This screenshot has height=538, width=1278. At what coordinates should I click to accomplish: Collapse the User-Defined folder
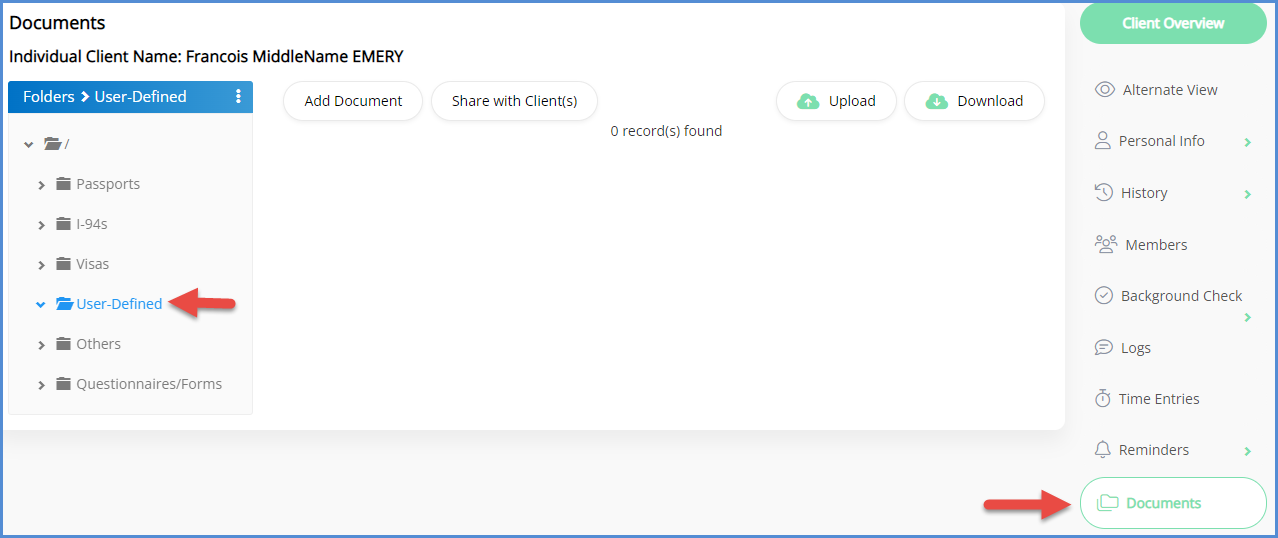coord(41,304)
